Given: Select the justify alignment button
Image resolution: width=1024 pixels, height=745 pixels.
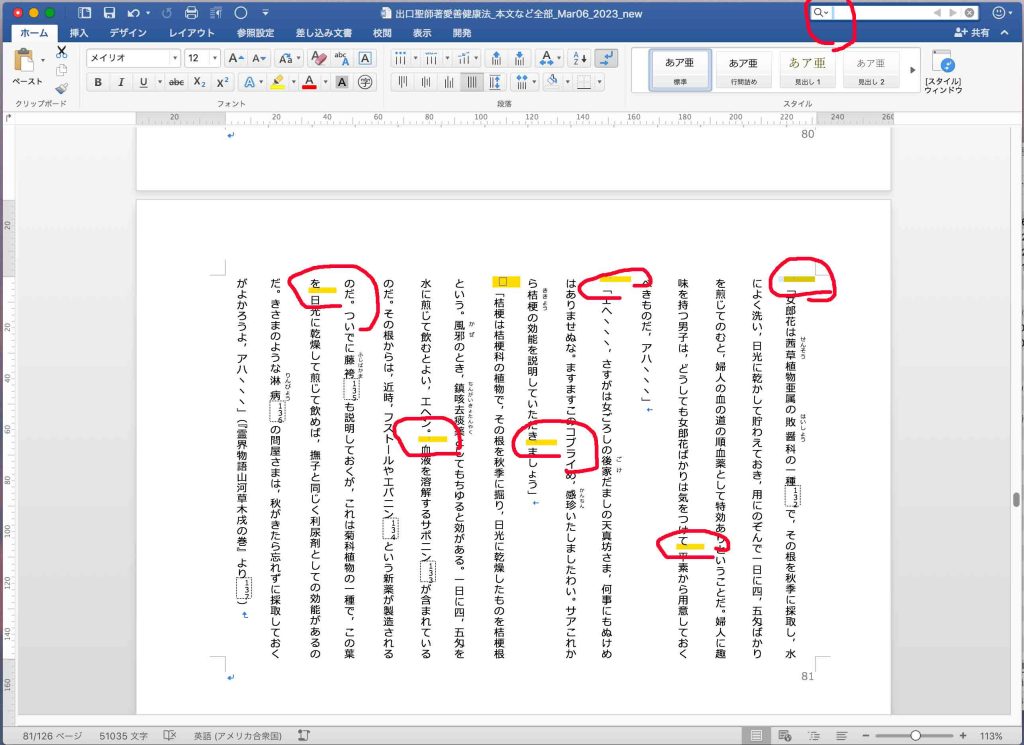Looking at the screenshot, I should click(472, 82).
